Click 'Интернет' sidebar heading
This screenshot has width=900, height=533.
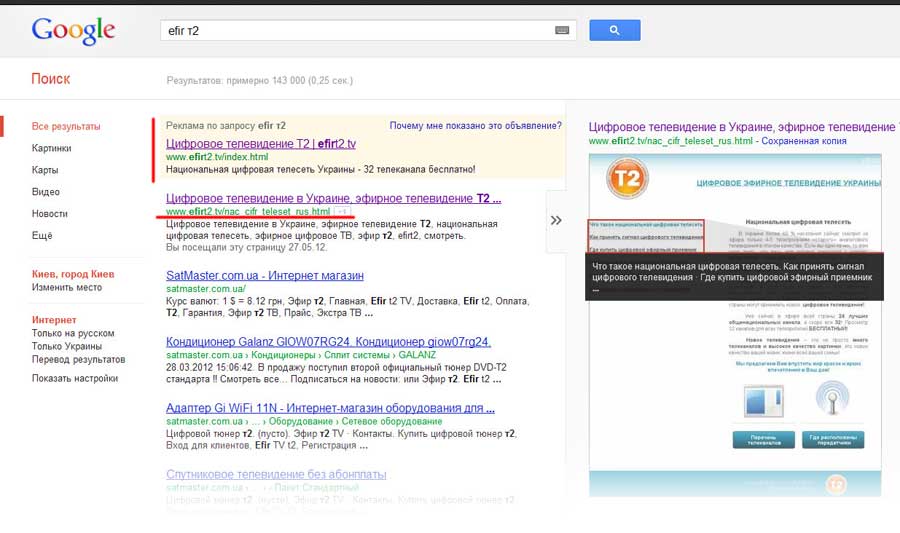[54, 320]
